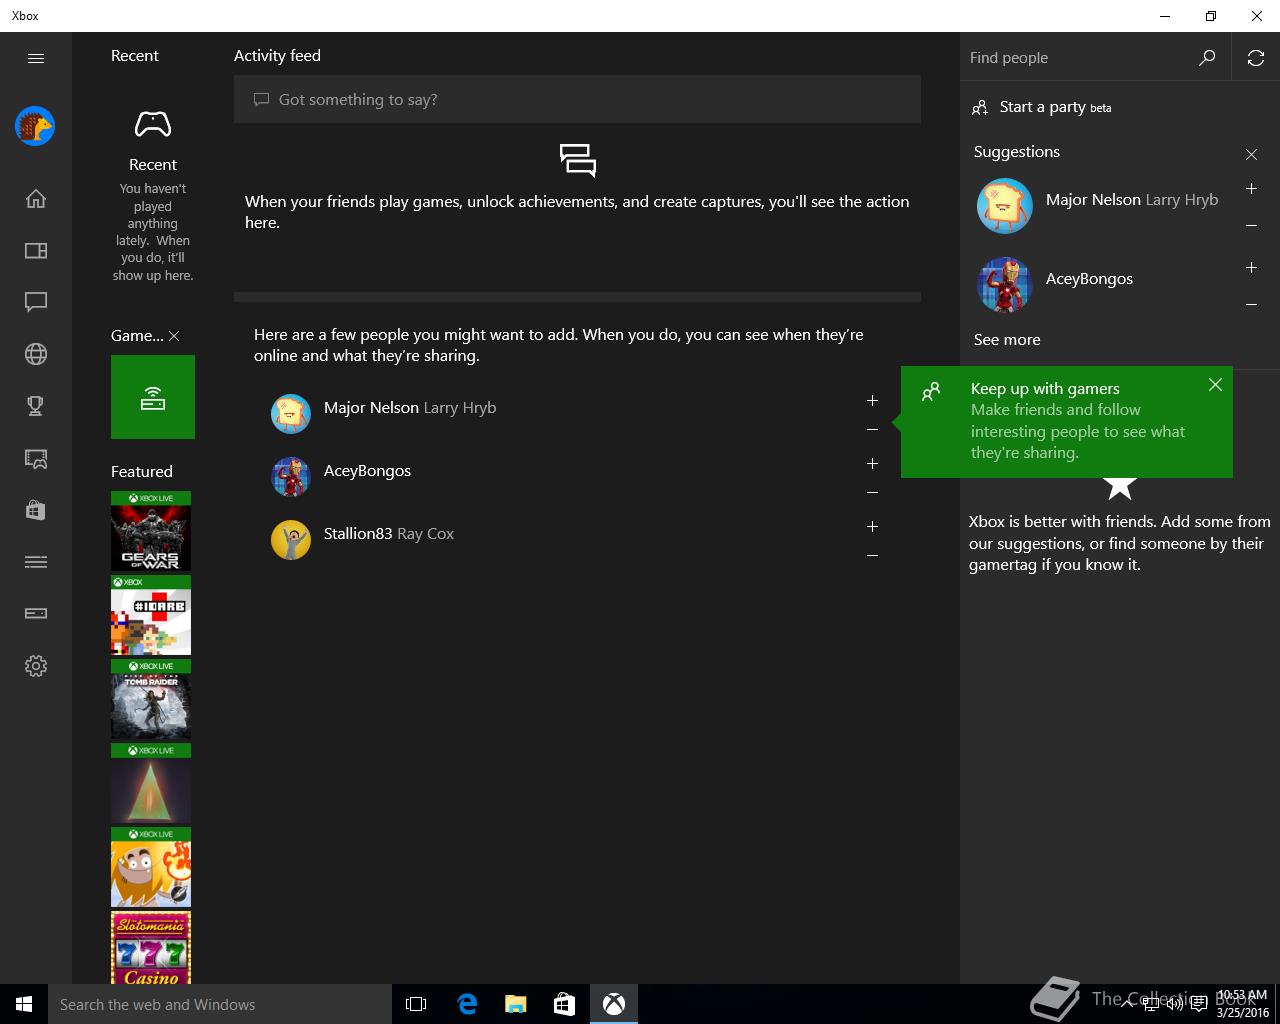Open the OneGuide list icon
Screen dimensions: 1280x1024
pyautogui.click(x=36, y=562)
